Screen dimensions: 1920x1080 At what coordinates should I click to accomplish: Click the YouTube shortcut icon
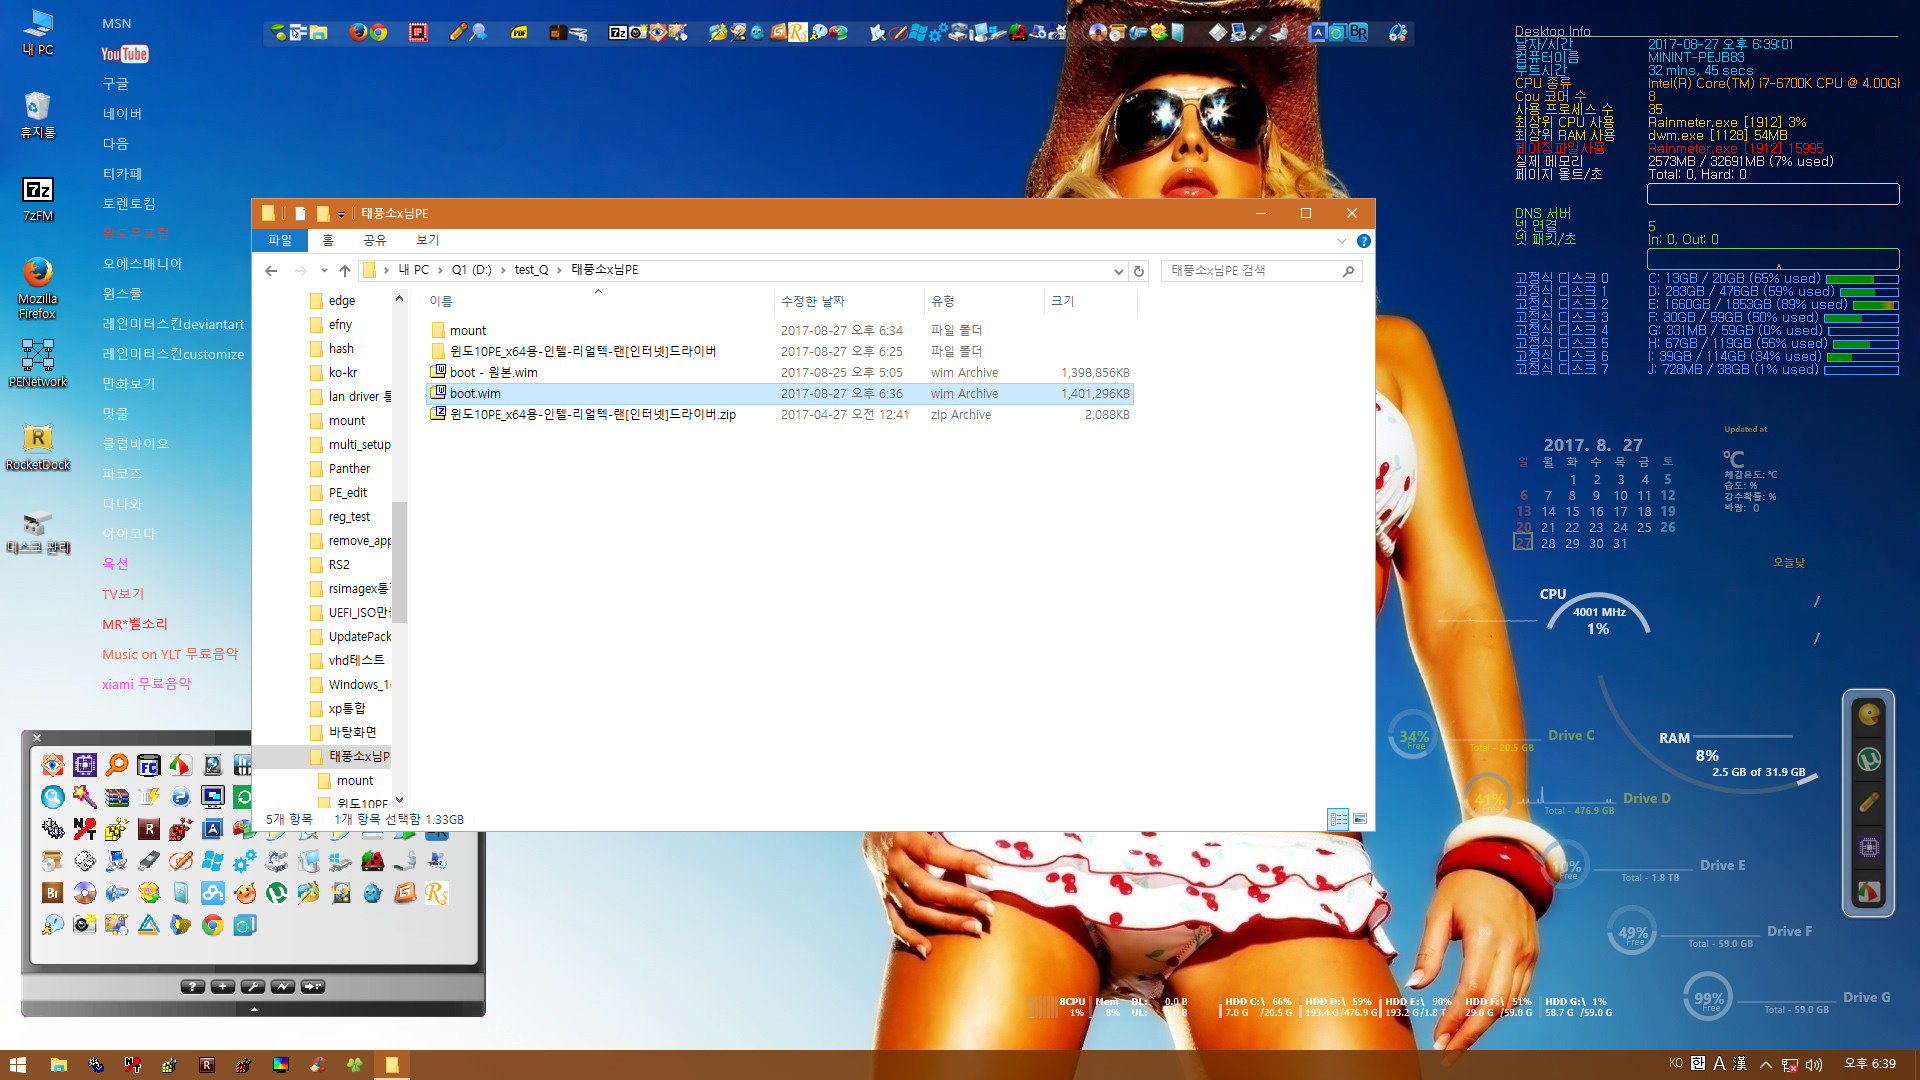click(125, 53)
